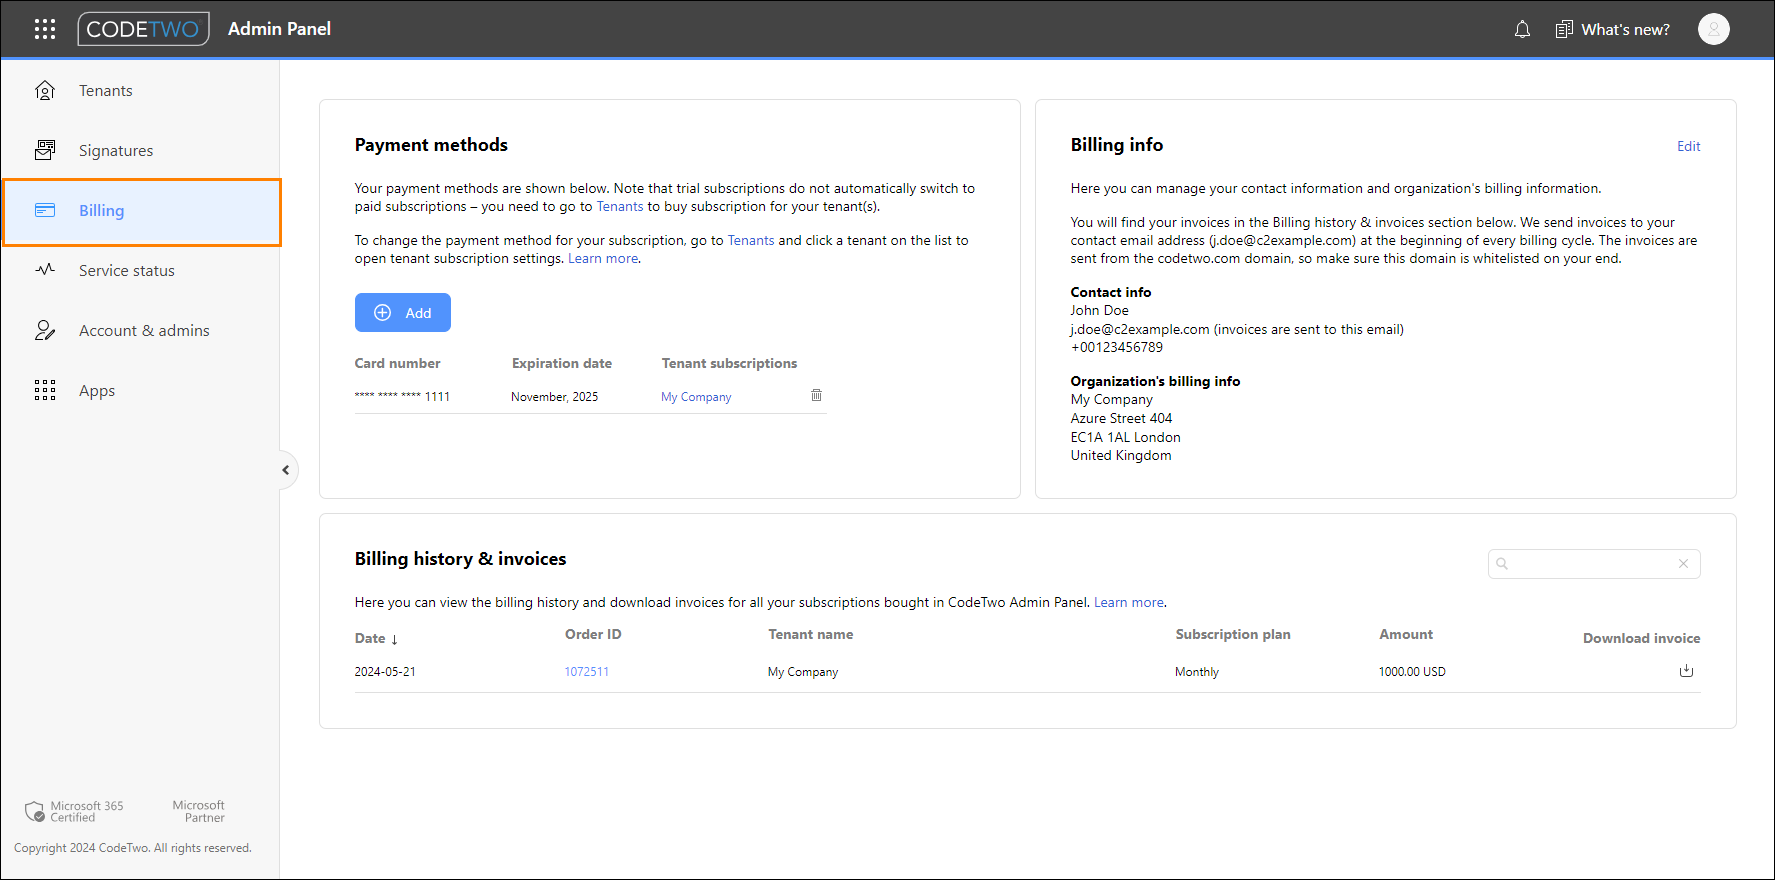The width and height of the screenshot is (1775, 880).
Task: Click the card number **** 1111
Action: [402, 397]
